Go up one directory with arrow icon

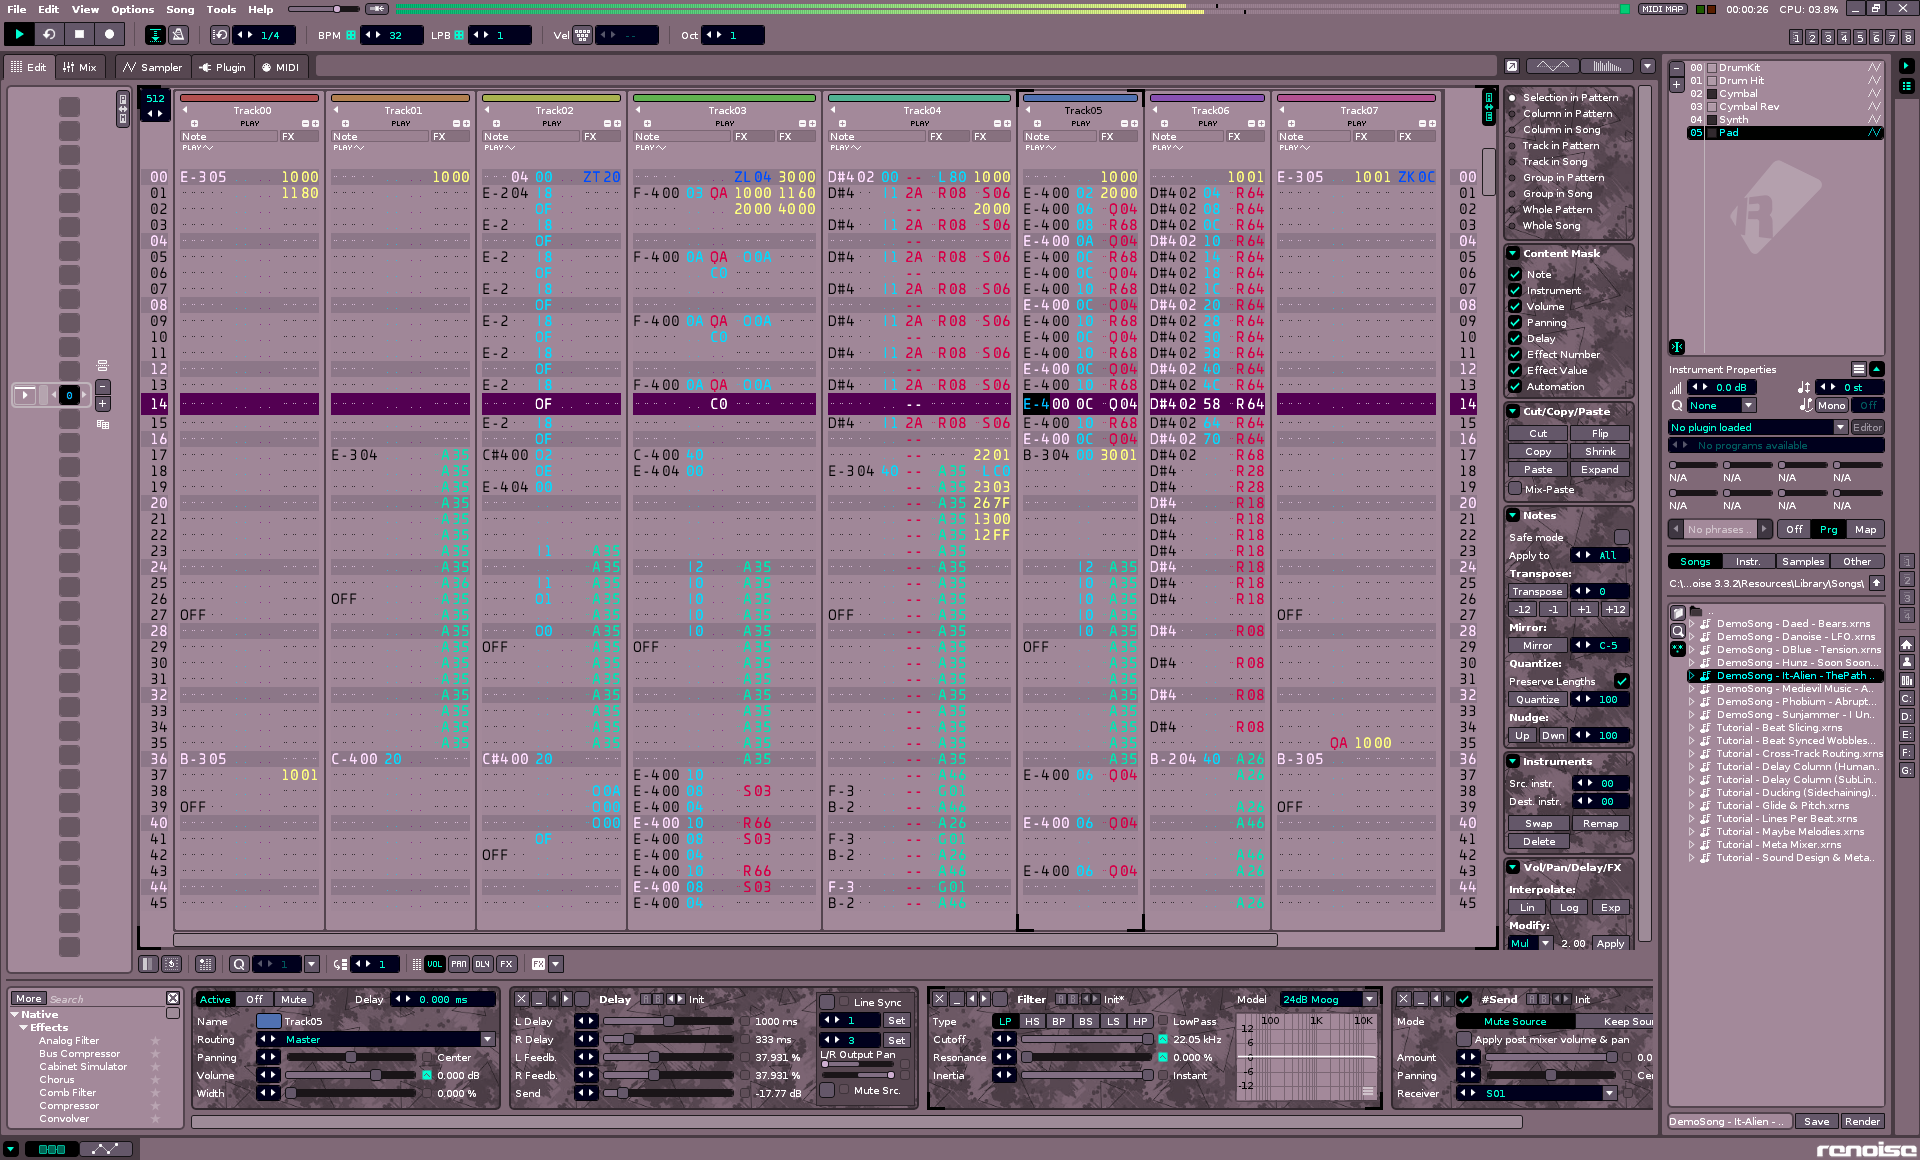click(1876, 583)
